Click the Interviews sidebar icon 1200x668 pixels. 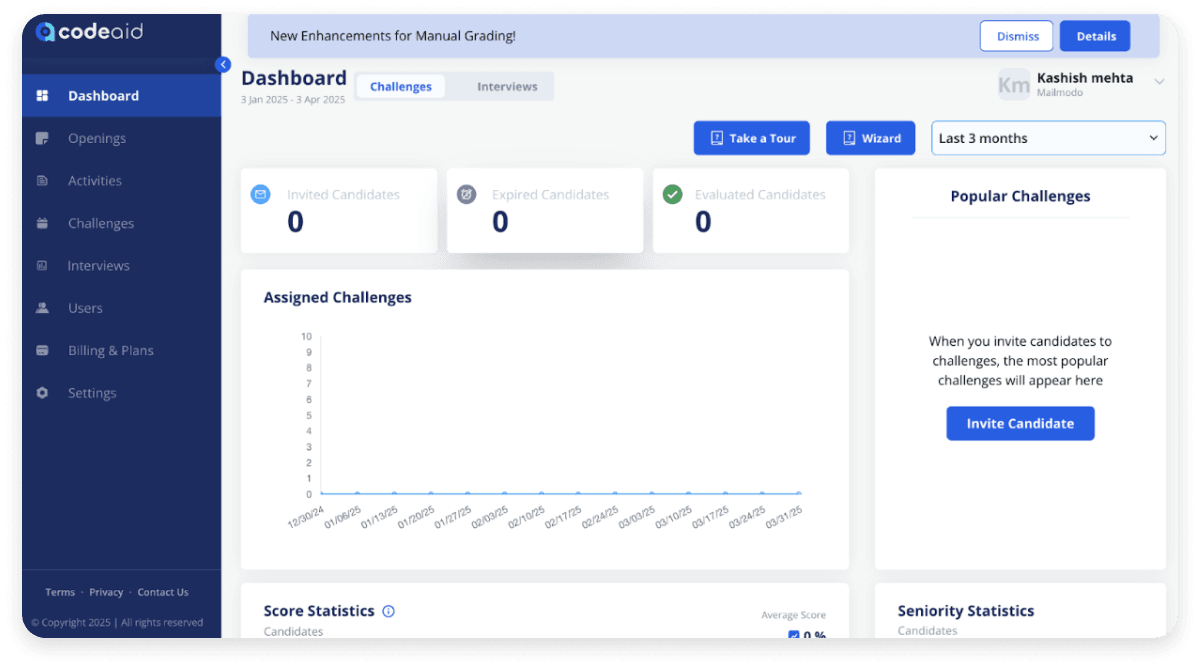coord(42,266)
